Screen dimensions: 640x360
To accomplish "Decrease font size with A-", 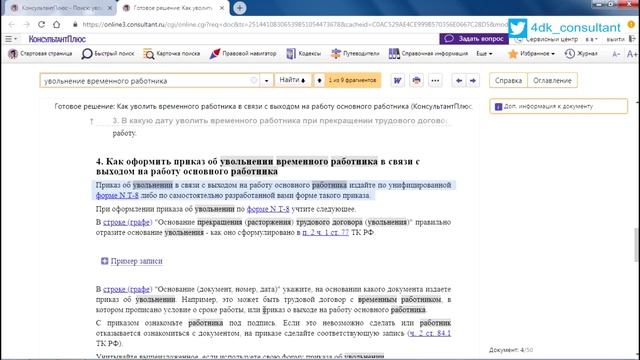I will coord(616,54).
